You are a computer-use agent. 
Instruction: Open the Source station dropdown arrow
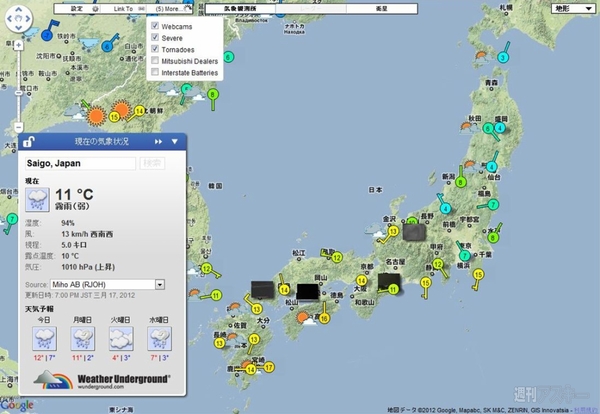(x=160, y=284)
